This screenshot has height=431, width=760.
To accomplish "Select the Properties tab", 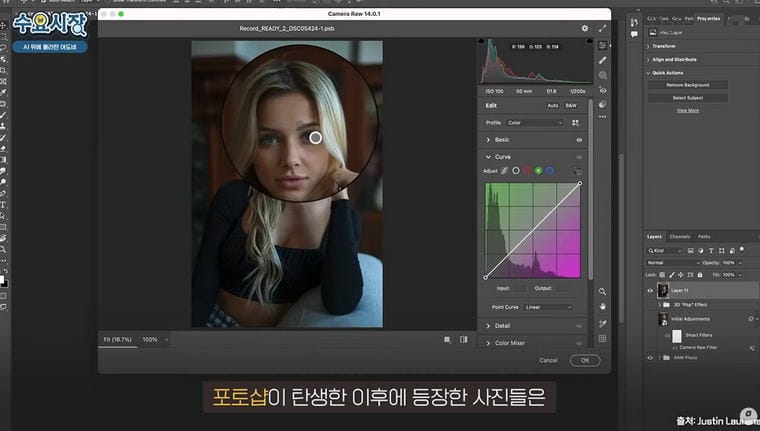I will pyautogui.click(x=709, y=19).
